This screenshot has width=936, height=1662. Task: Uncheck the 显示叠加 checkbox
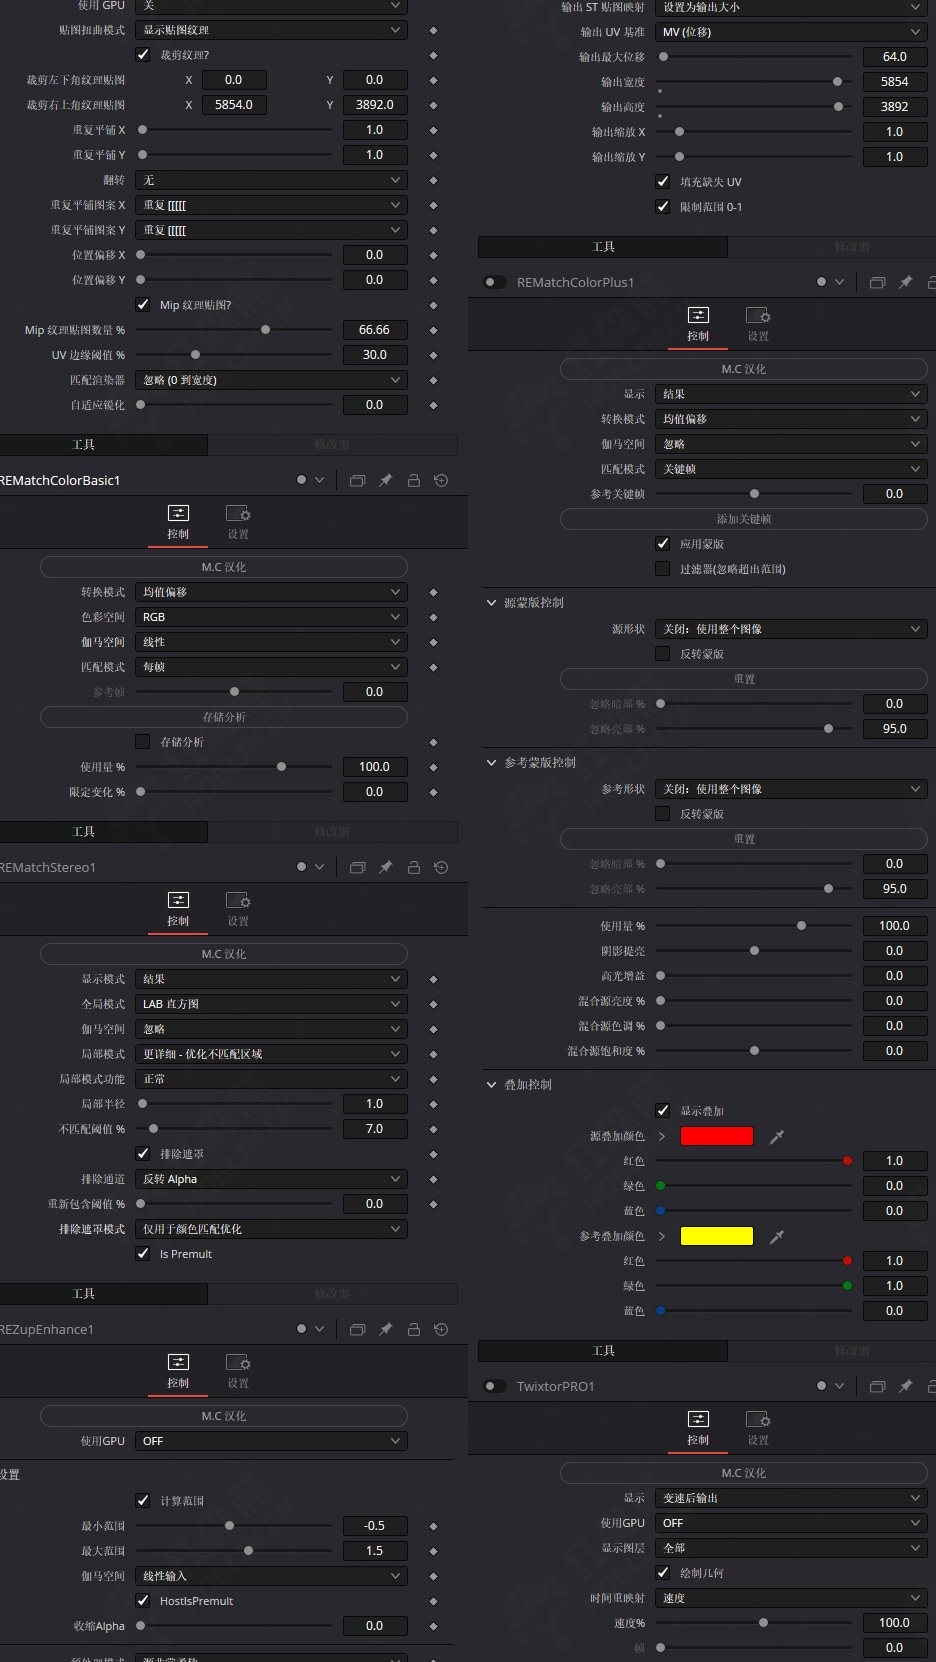pyautogui.click(x=662, y=1111)
